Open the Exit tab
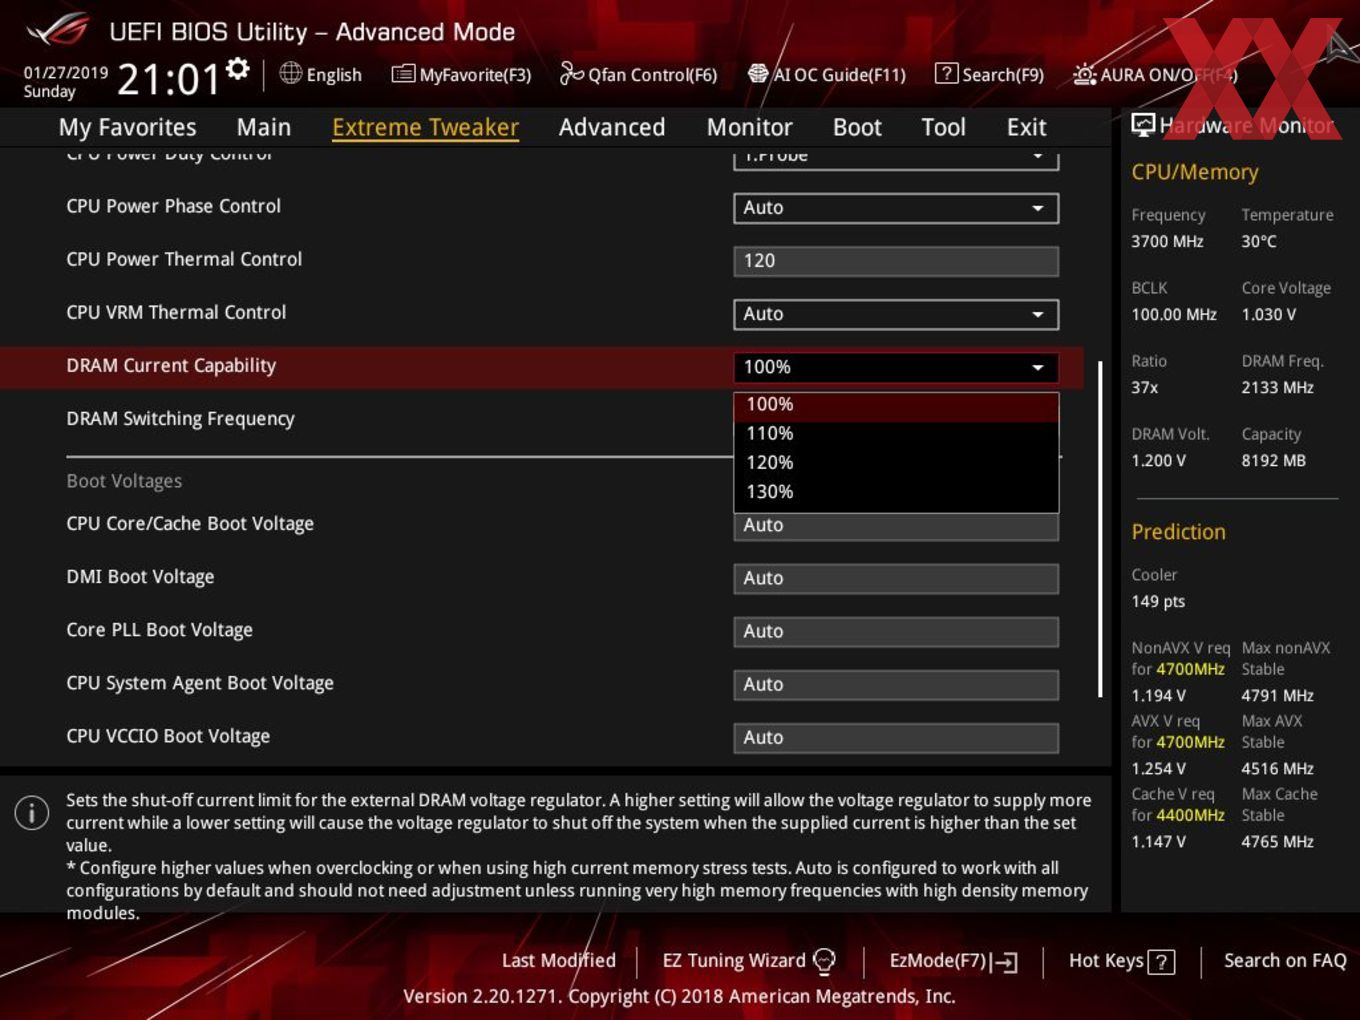The image size is (1360, 1020). tap(1026, 127)
